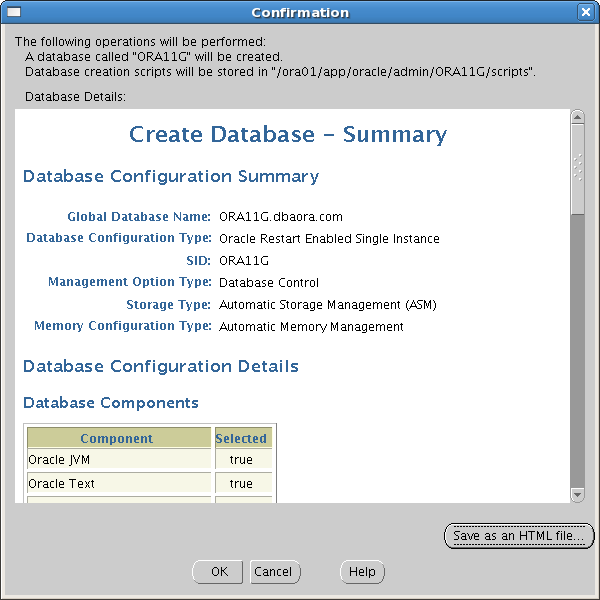Image resolution: width=600 pixels, height=600 pixels.
Task: Close the Confirmation dialog
Action: (585, 12)
